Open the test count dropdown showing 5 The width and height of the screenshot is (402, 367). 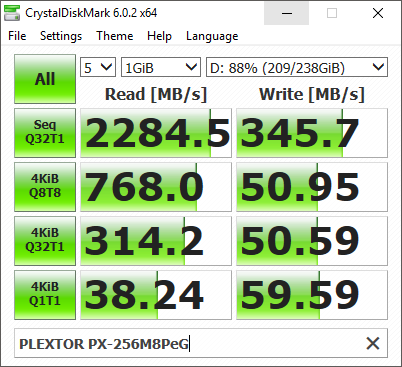pos(98,67)
